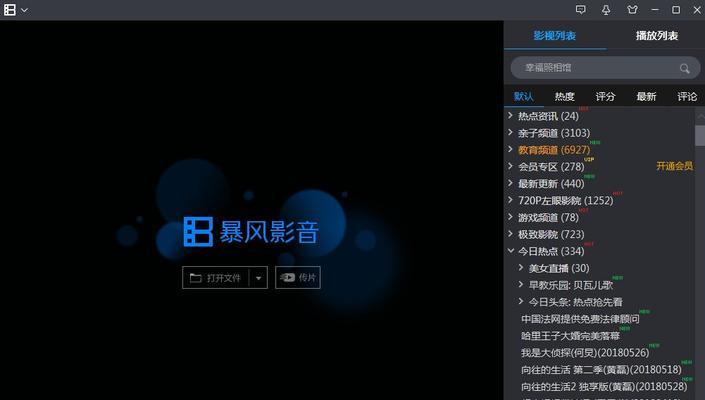This screenshot has width=705, height=400.
Task: Expand the 720P左眼影院 (1252) category
Action: coord(510,200)
